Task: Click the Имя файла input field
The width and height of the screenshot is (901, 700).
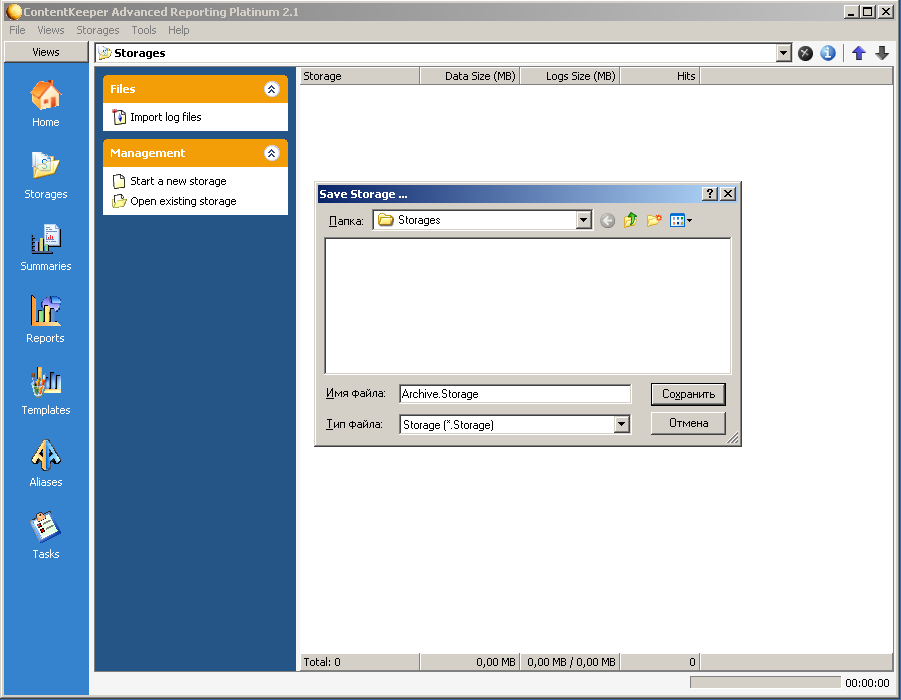Action: (x=515, y=394)
